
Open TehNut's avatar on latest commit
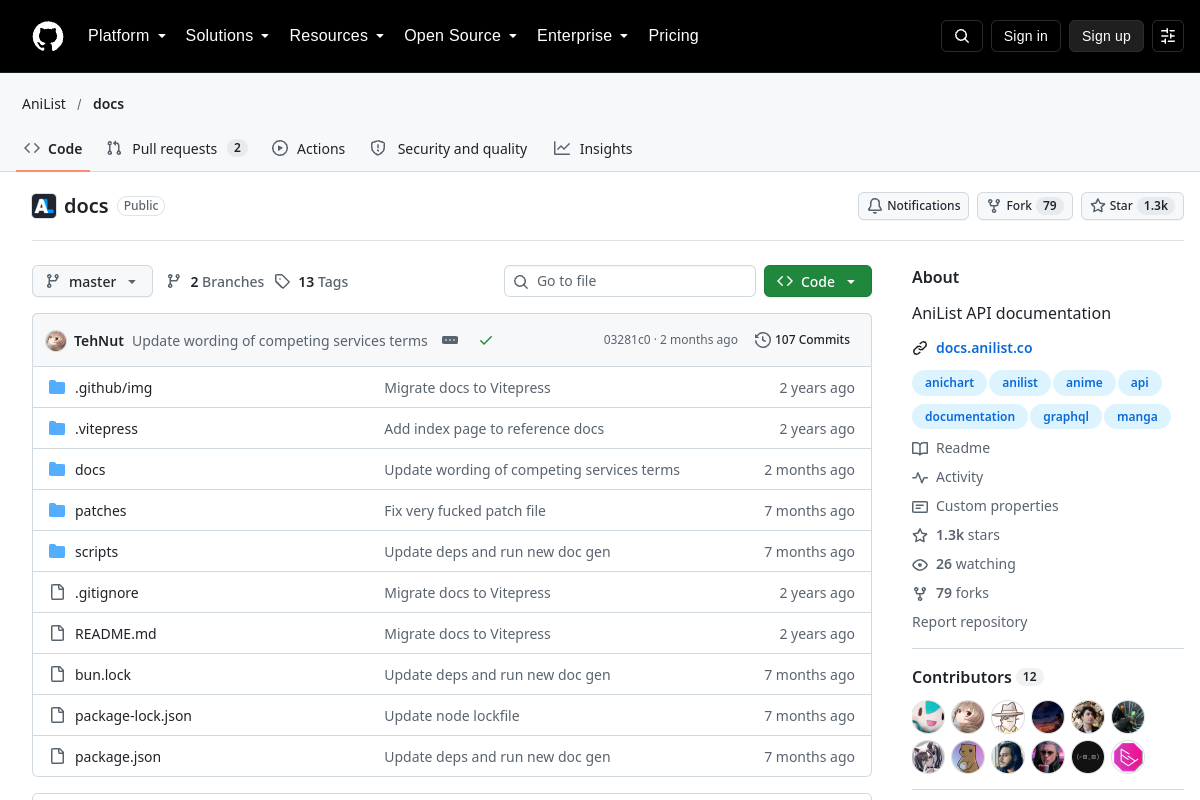(x=56, y=340)
